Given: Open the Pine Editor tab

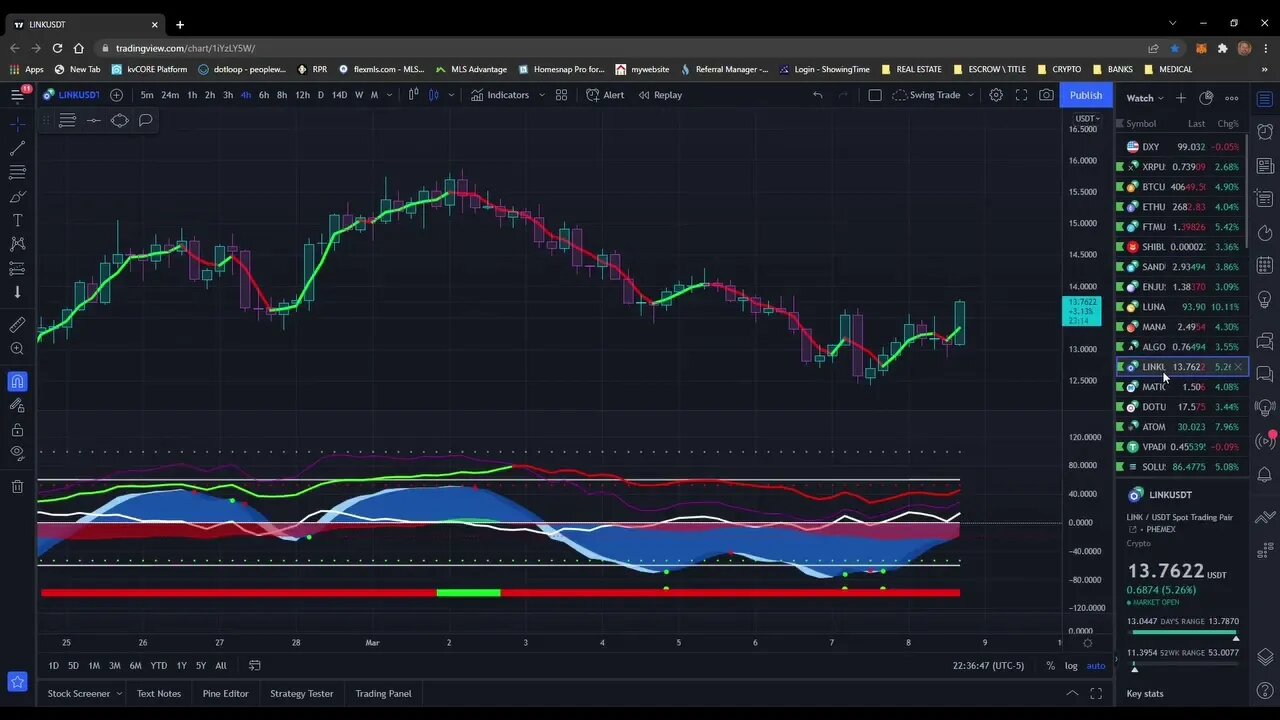Looking at the screenshot, I should pyautogui.click(x=225, y=694).
